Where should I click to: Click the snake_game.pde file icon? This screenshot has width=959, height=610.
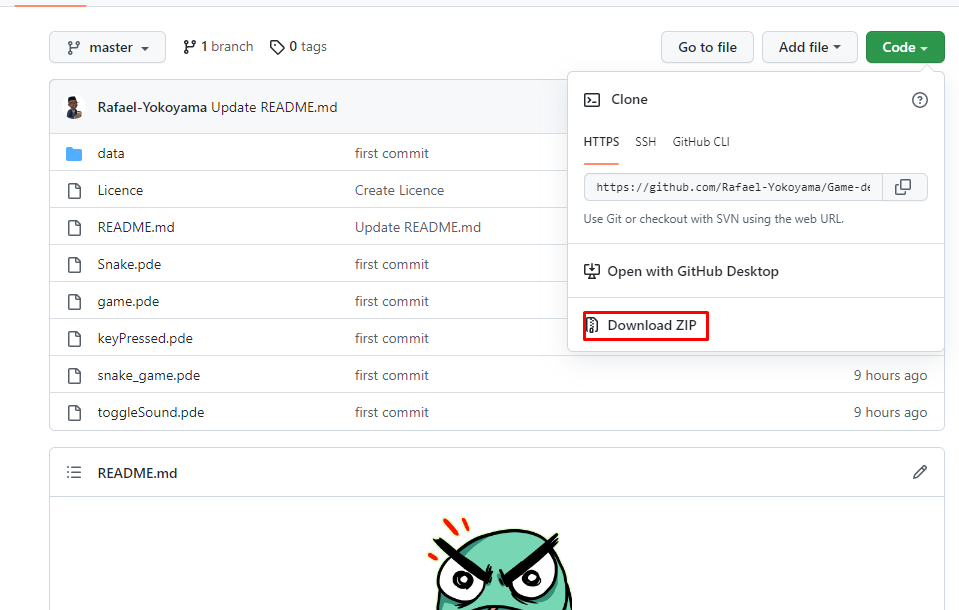coord(74,376)
